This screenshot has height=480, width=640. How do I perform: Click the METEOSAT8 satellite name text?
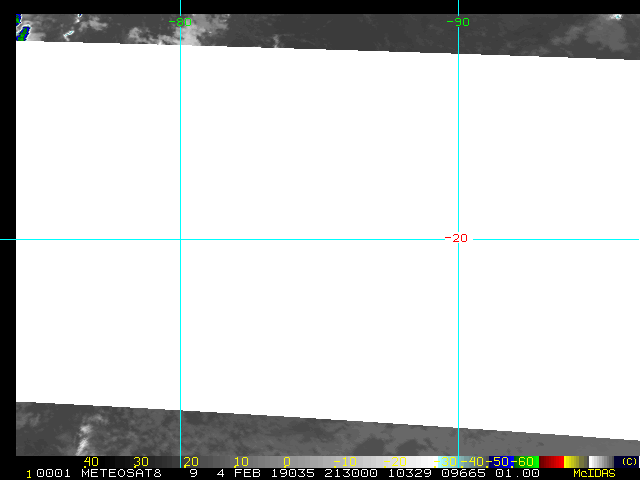120,473
